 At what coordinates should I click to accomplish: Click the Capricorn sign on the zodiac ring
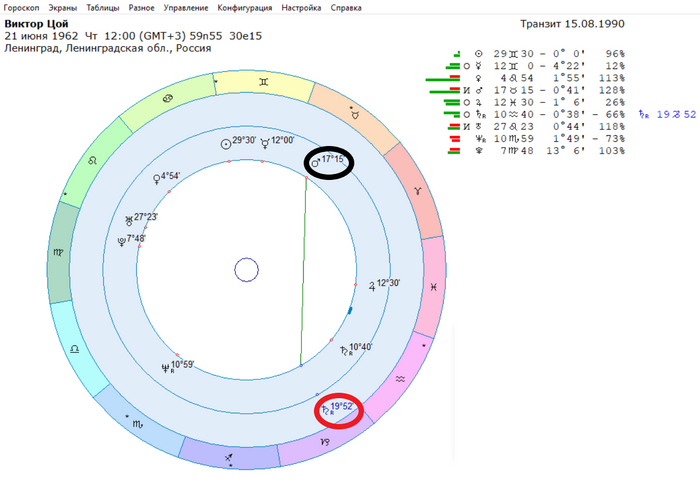point(325,442)
